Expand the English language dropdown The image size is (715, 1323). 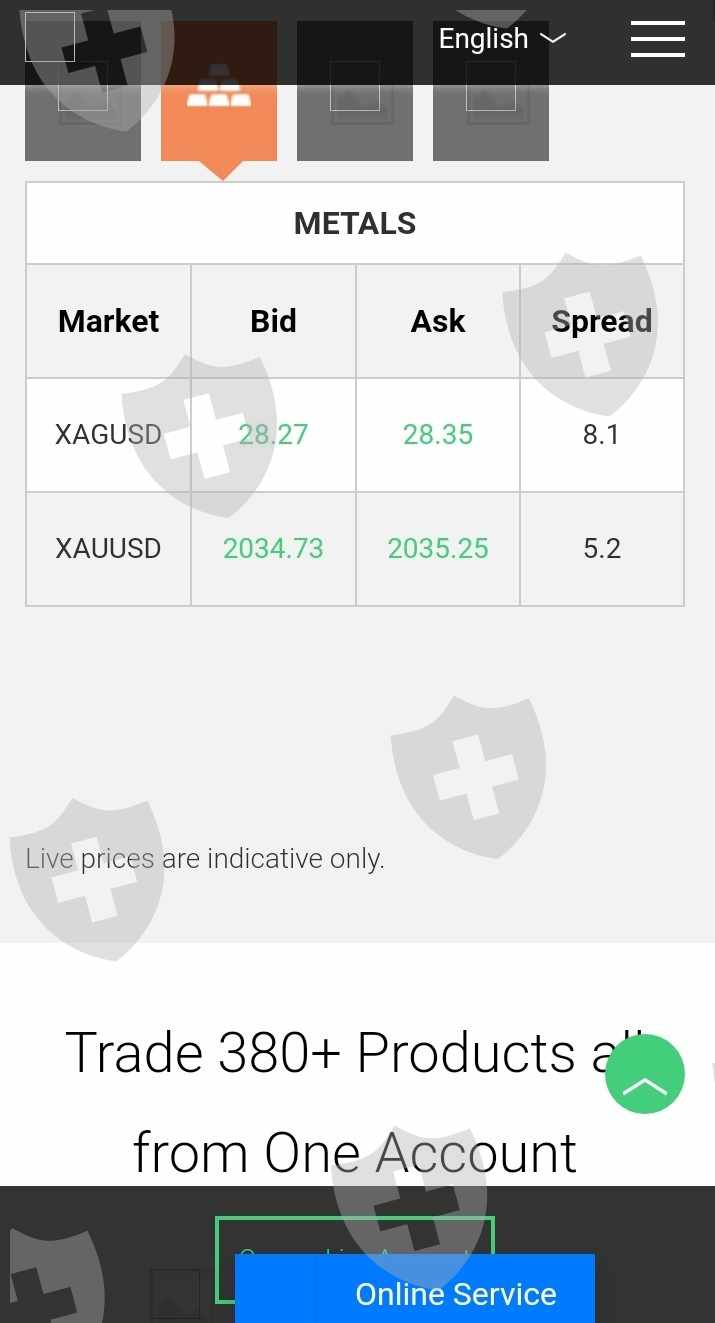coord(502,39)
